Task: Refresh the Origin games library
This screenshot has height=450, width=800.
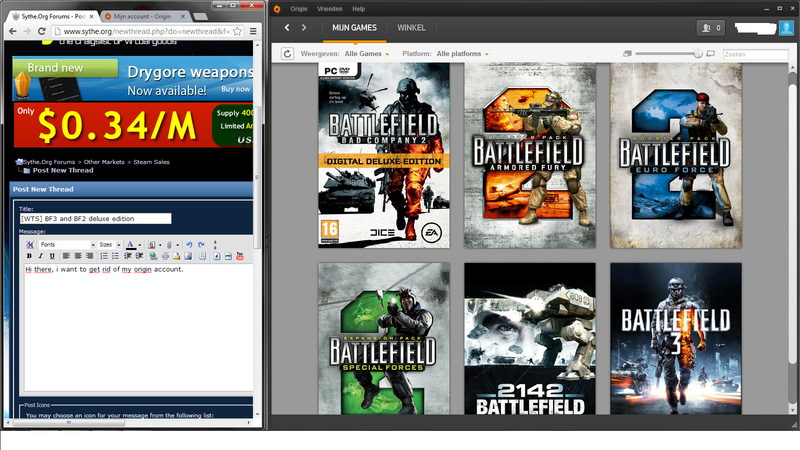Action: tap(287, 54)
